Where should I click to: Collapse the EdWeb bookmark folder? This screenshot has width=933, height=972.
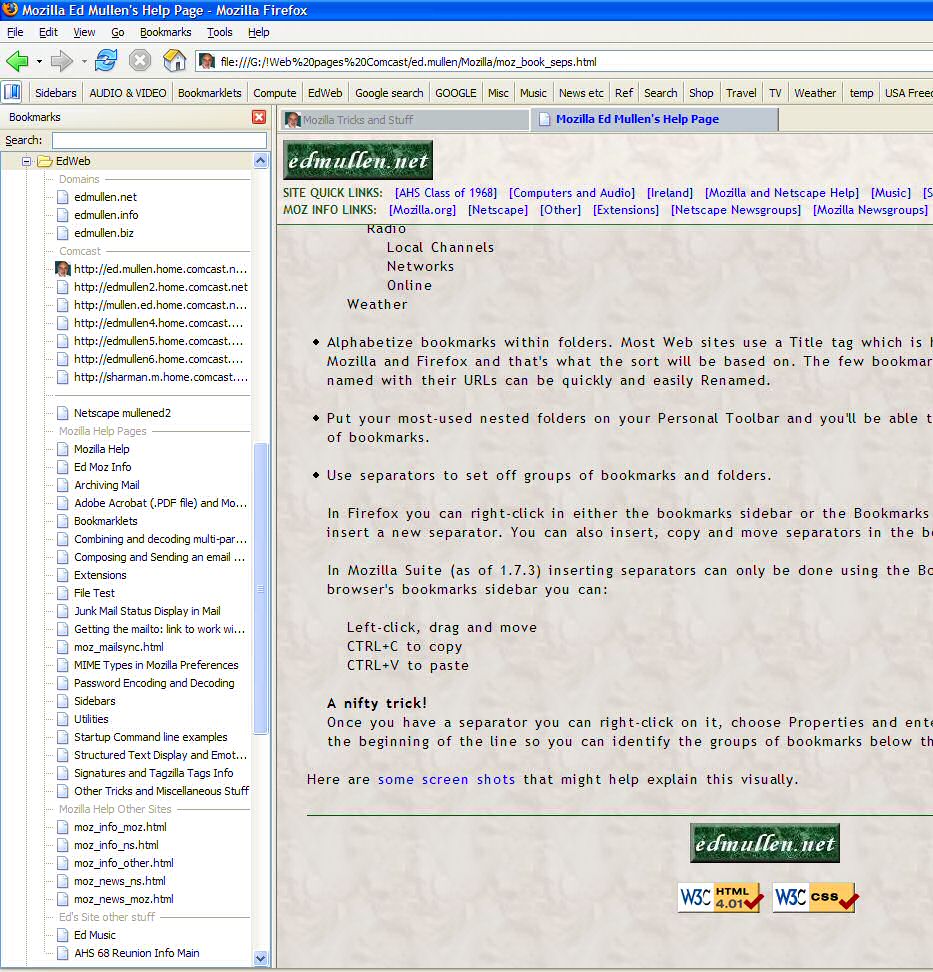[28, 161]
